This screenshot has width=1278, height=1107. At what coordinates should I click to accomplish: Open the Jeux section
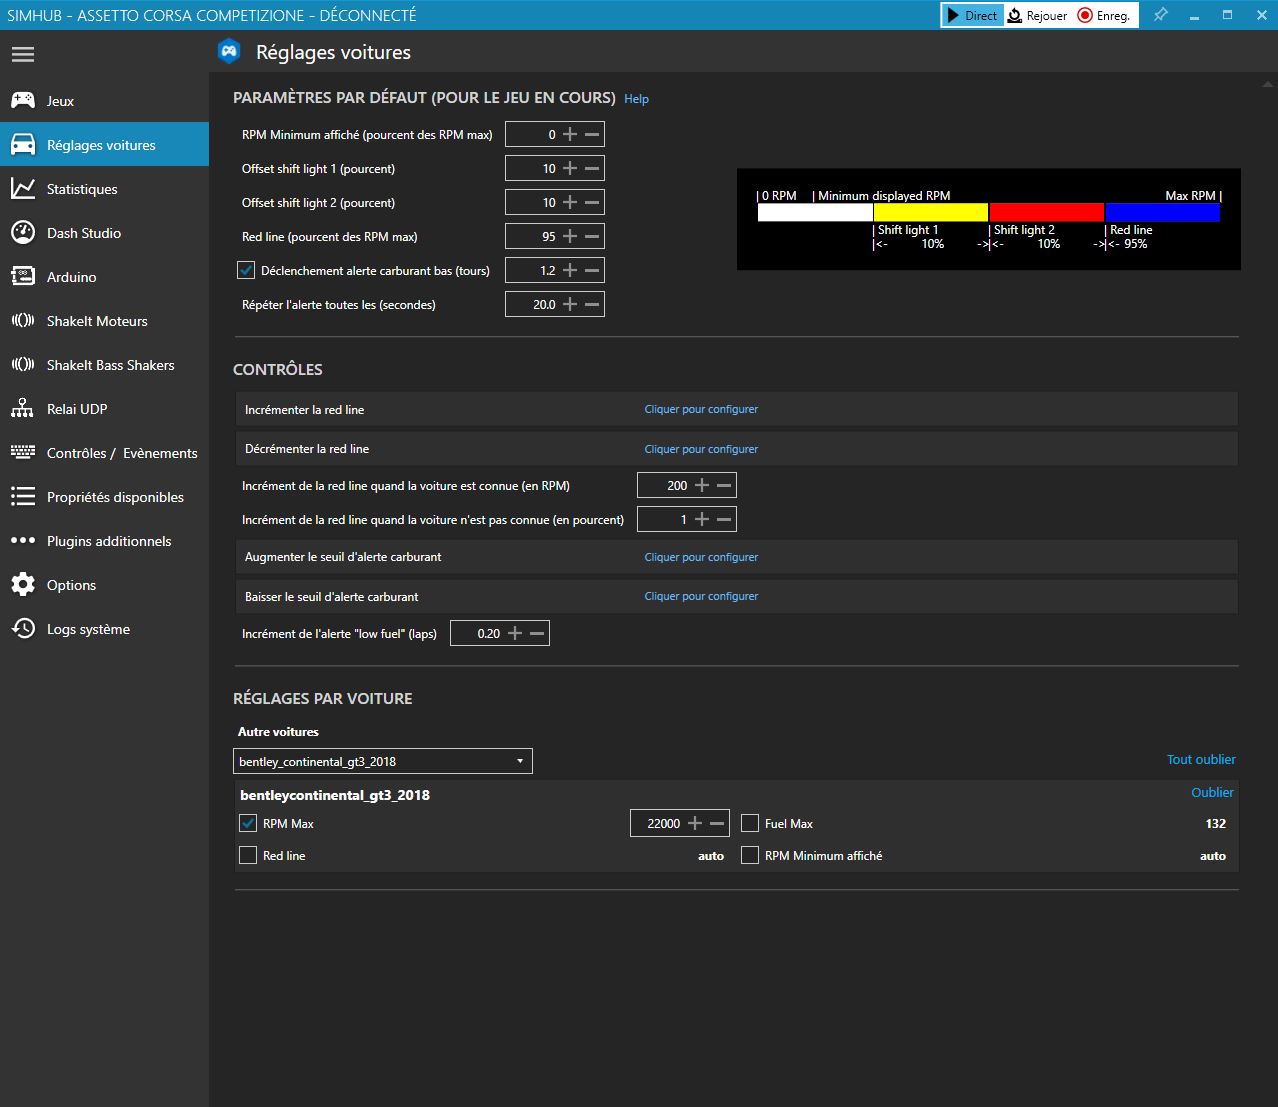(x=104, y=101)
